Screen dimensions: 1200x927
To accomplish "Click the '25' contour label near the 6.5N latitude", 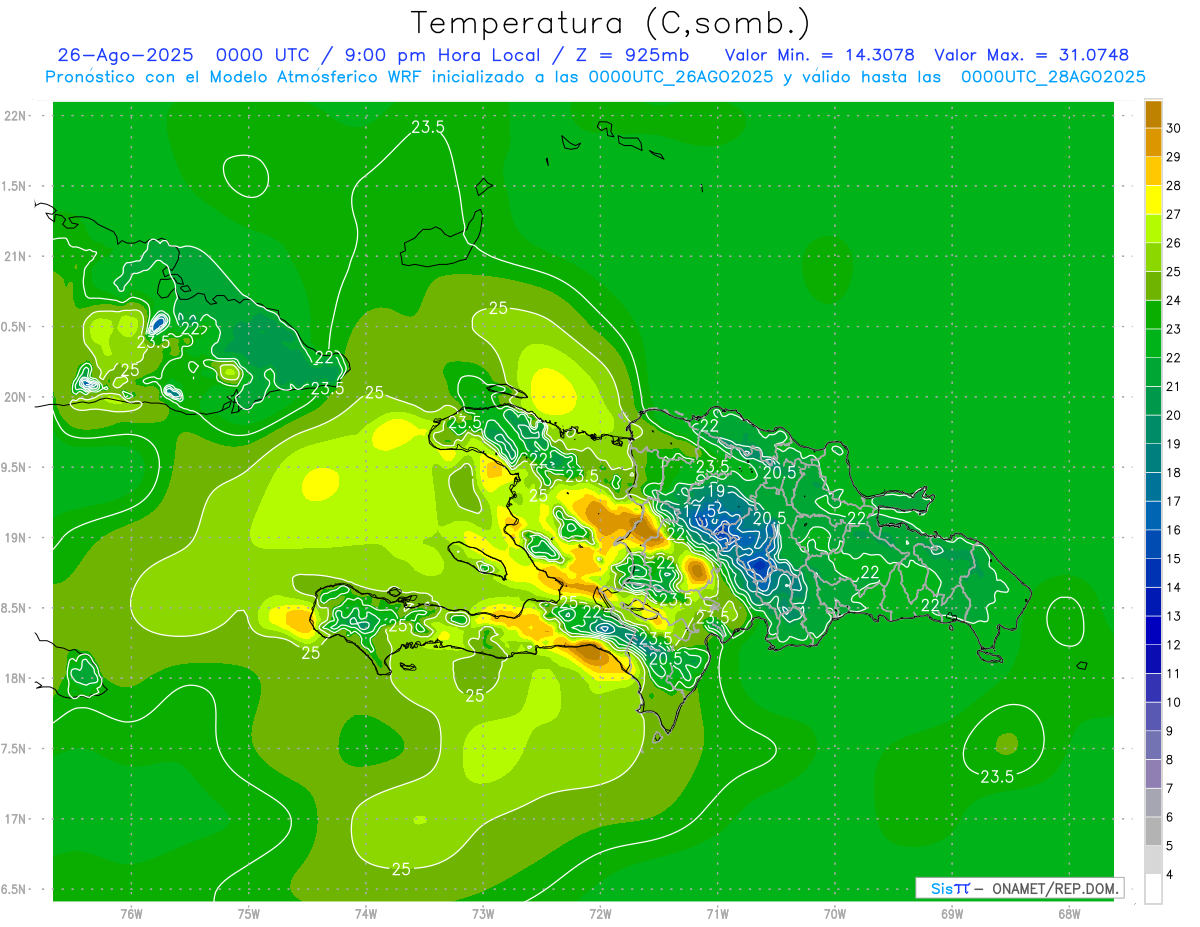I will click(x=401, y=869).
